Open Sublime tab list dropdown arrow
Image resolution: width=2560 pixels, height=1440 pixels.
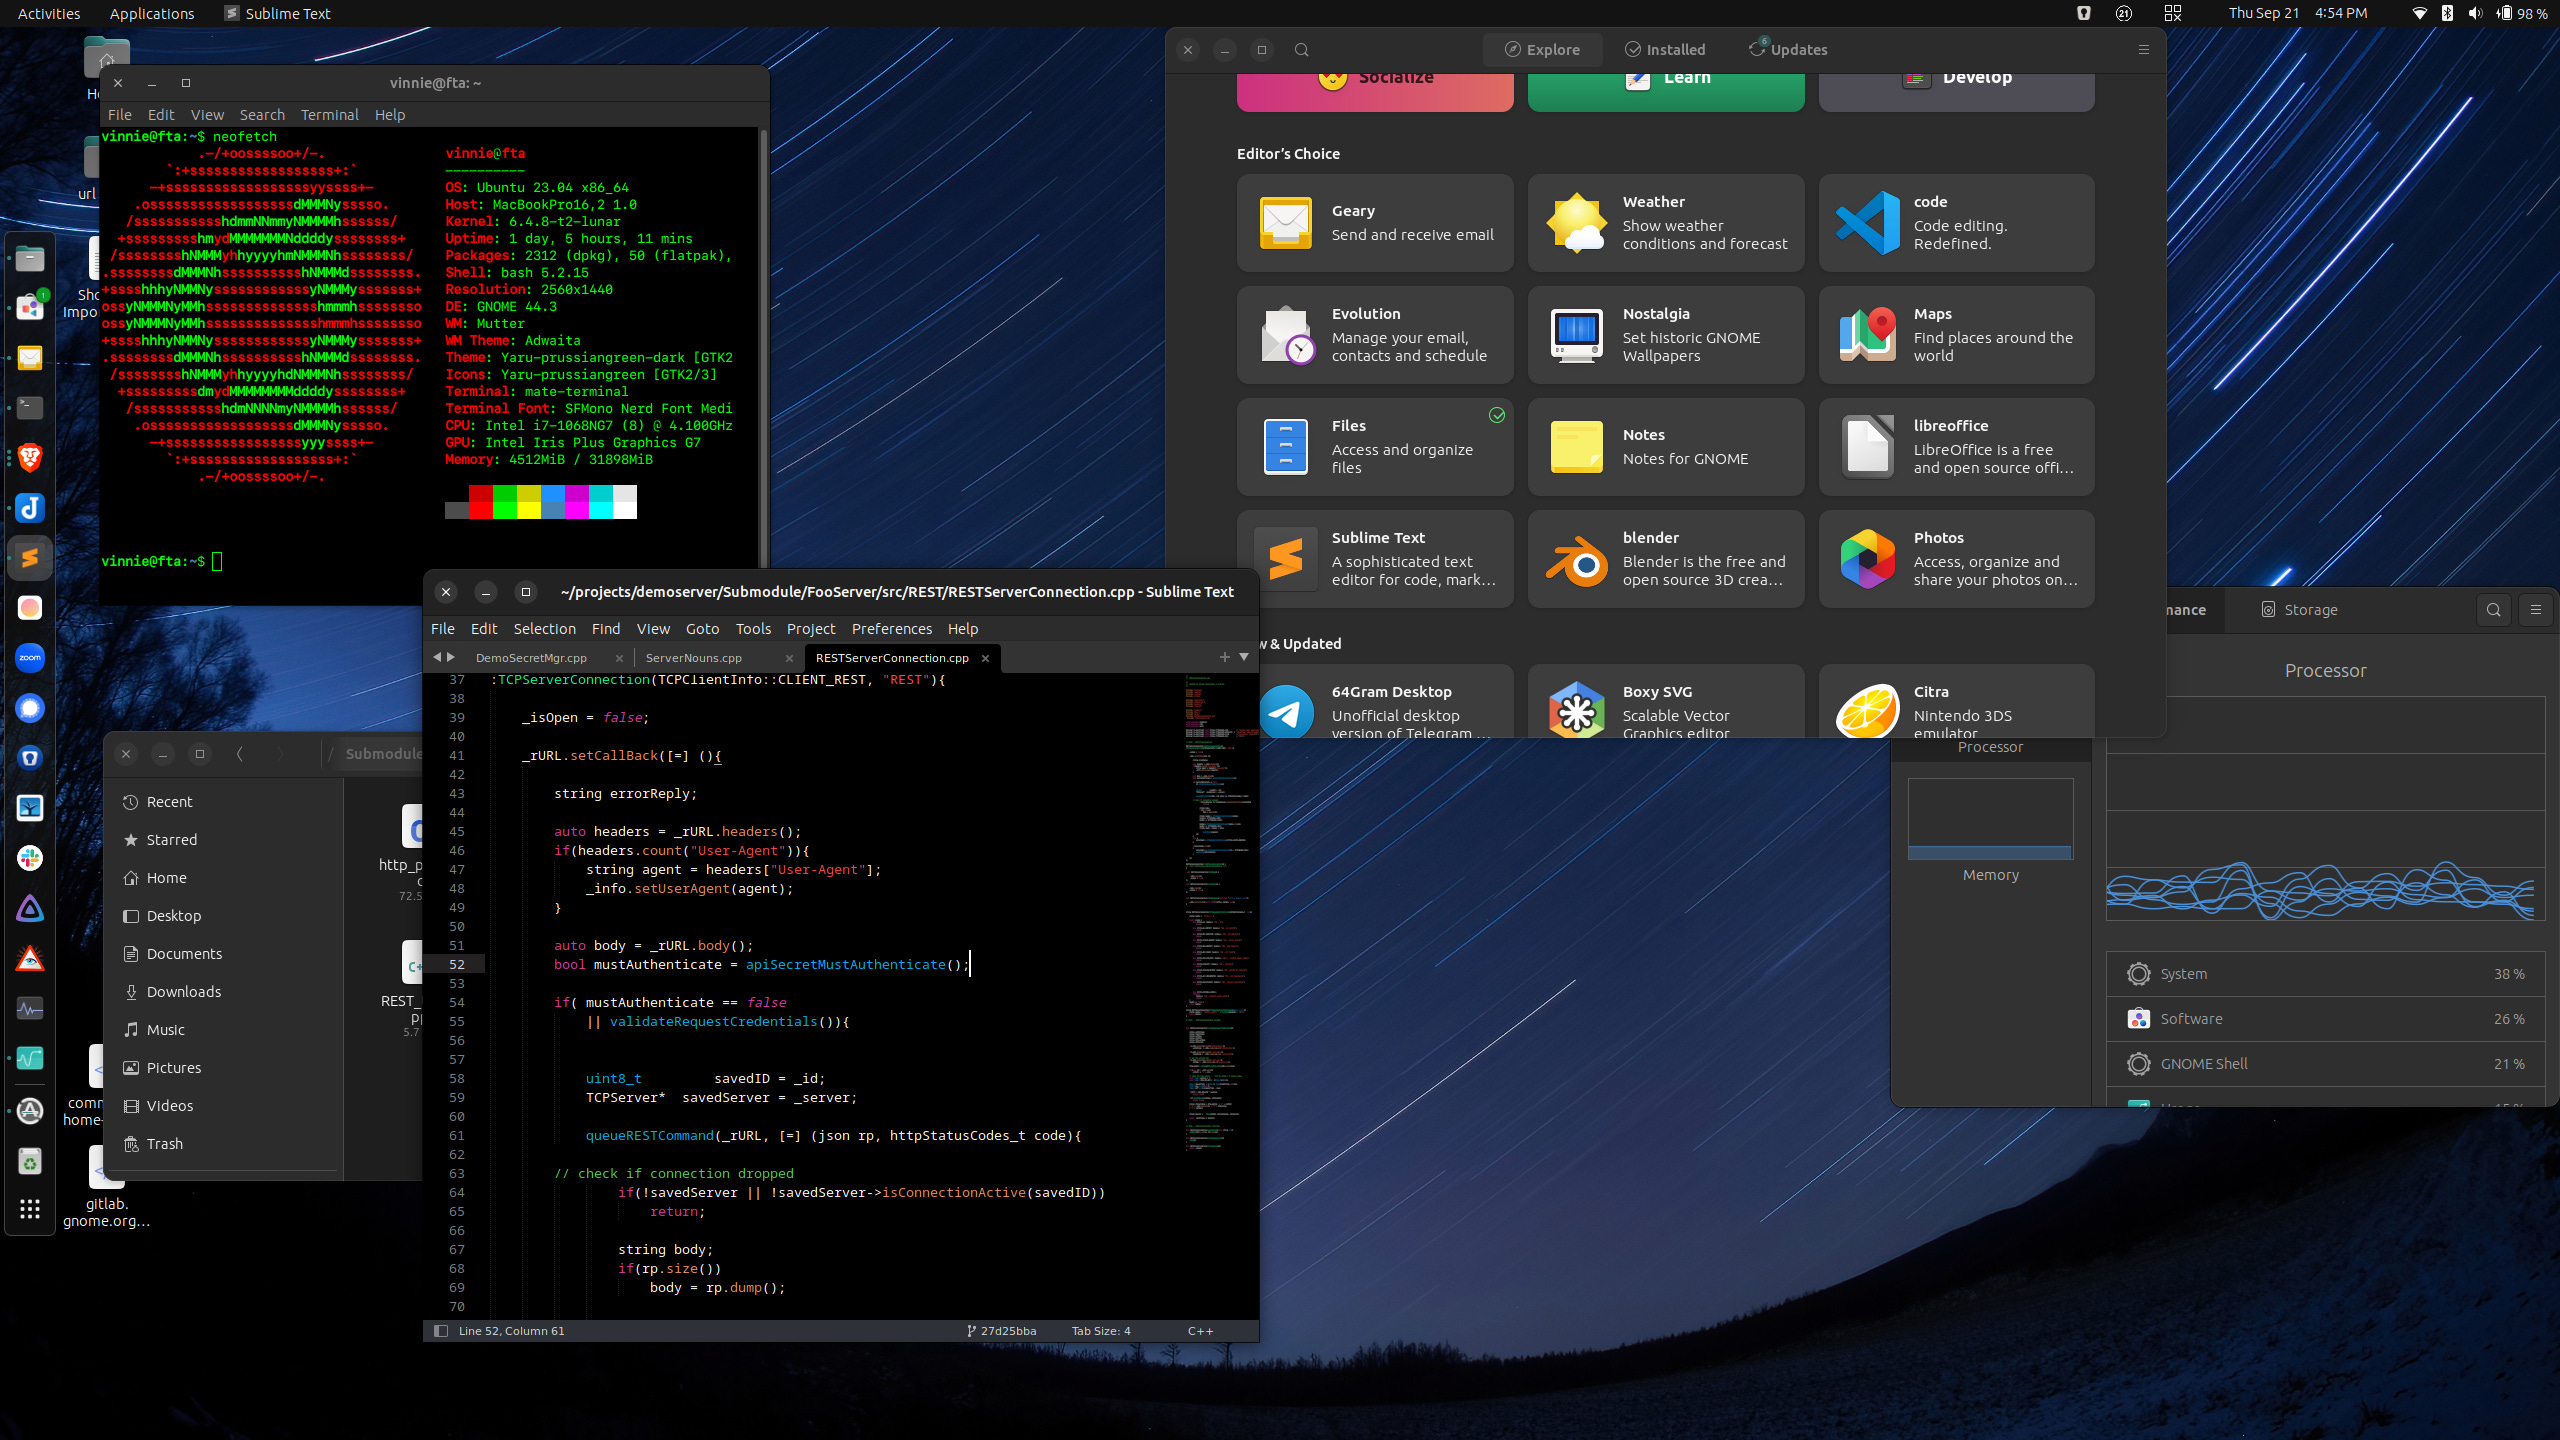(1244, 657)
